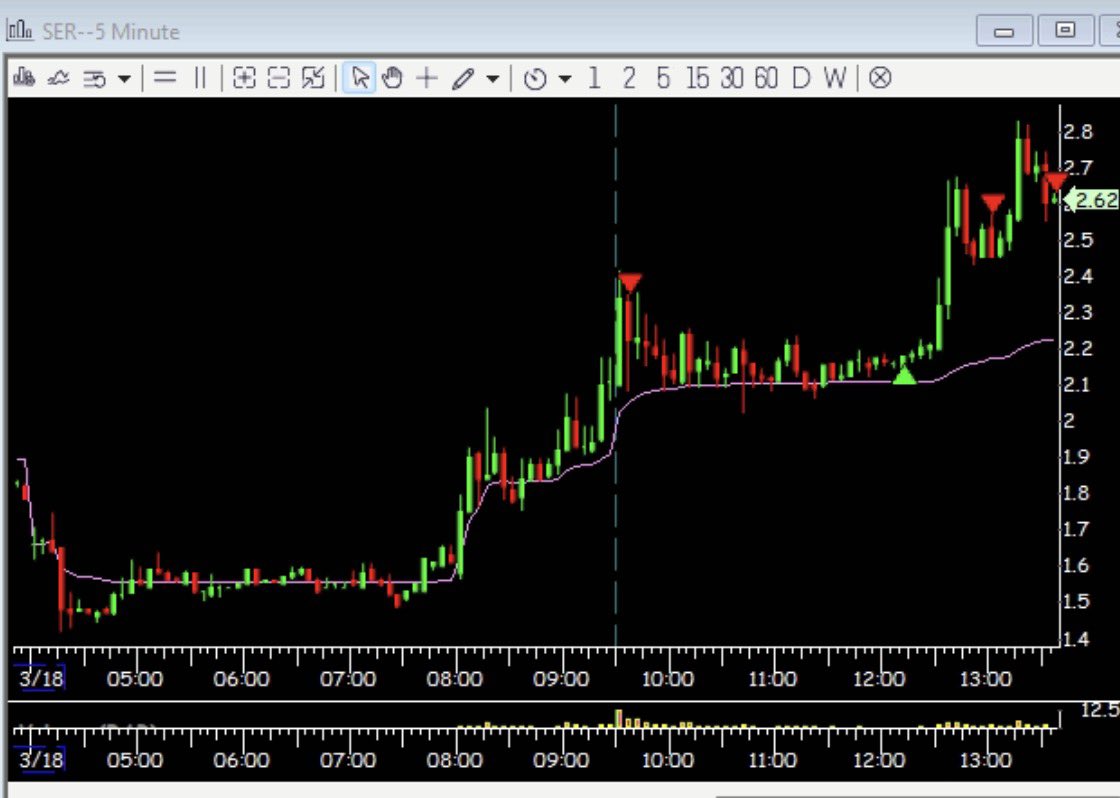1120x798 pixels.
Task: Click the reset zoom arrow-box icon
Action: point(314,77)
